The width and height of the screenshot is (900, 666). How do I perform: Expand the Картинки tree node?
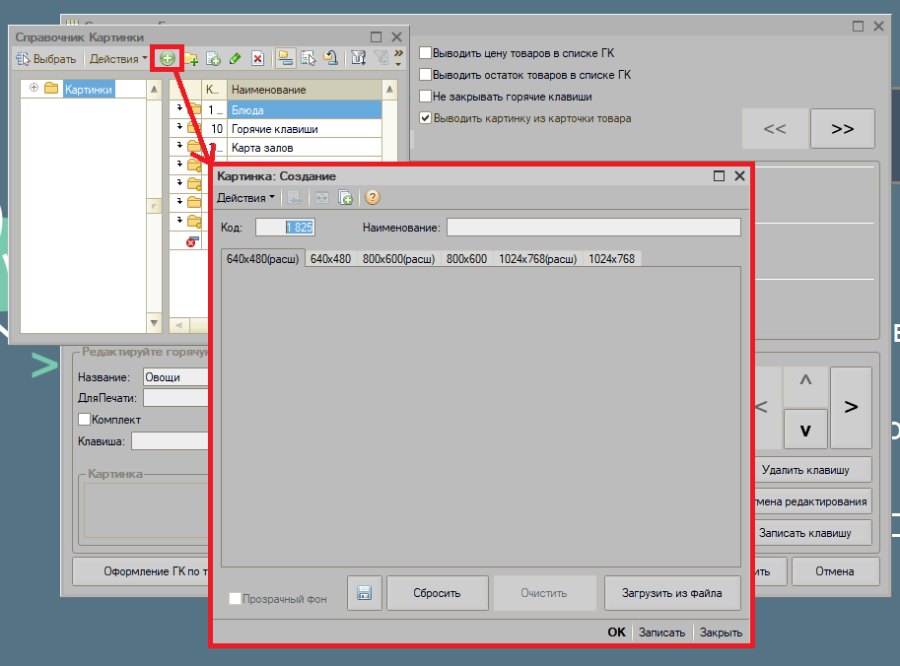click(34, 88)
